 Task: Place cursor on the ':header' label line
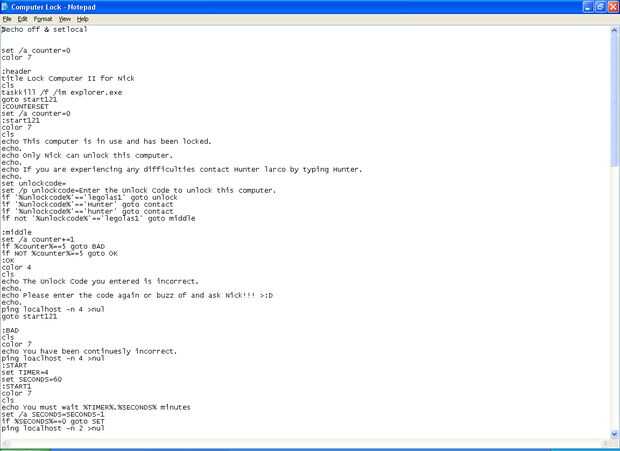click(16, 72)
